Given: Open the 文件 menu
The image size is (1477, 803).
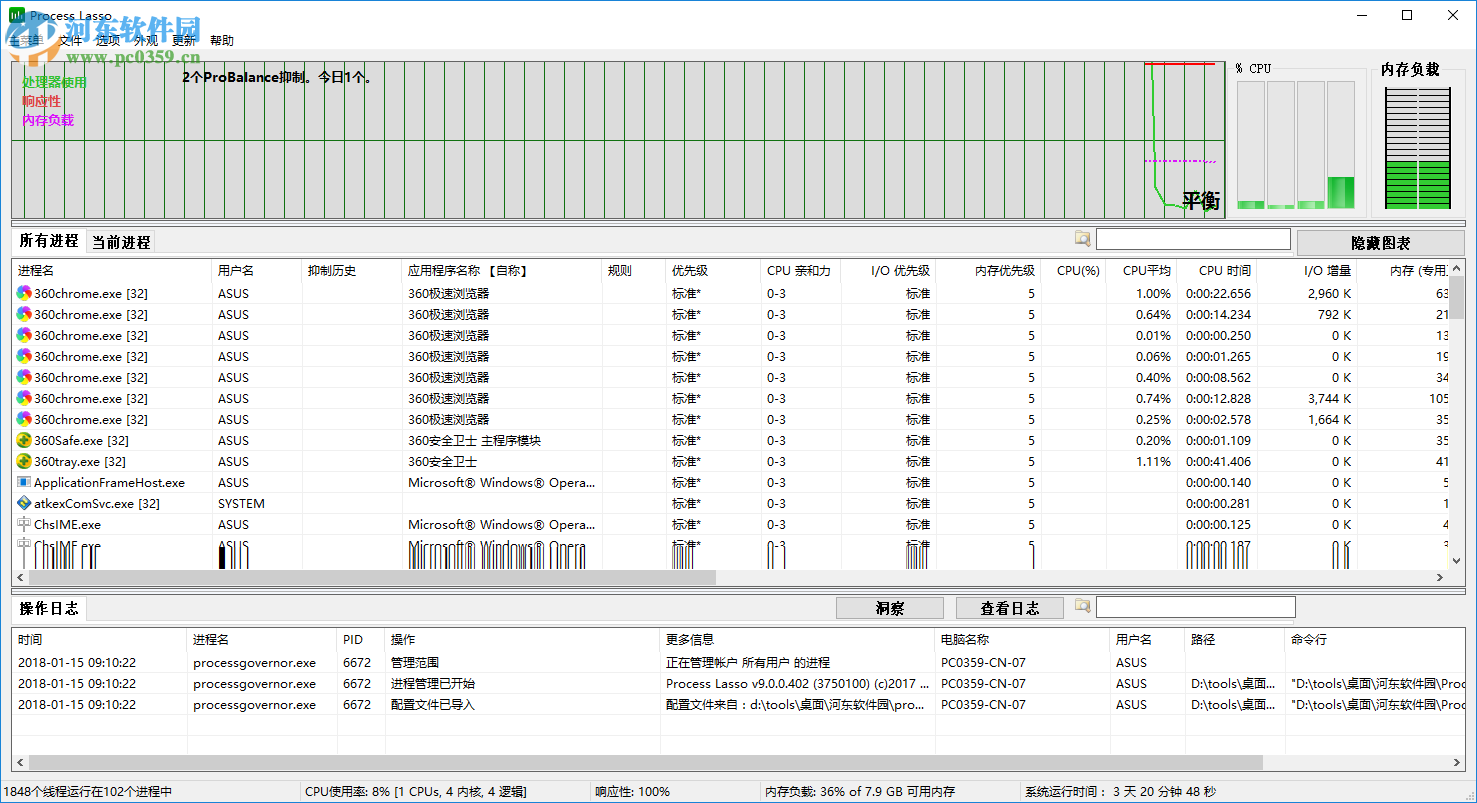Looking at the screenshot, I should pyautogui.click(x=70, y=41).
